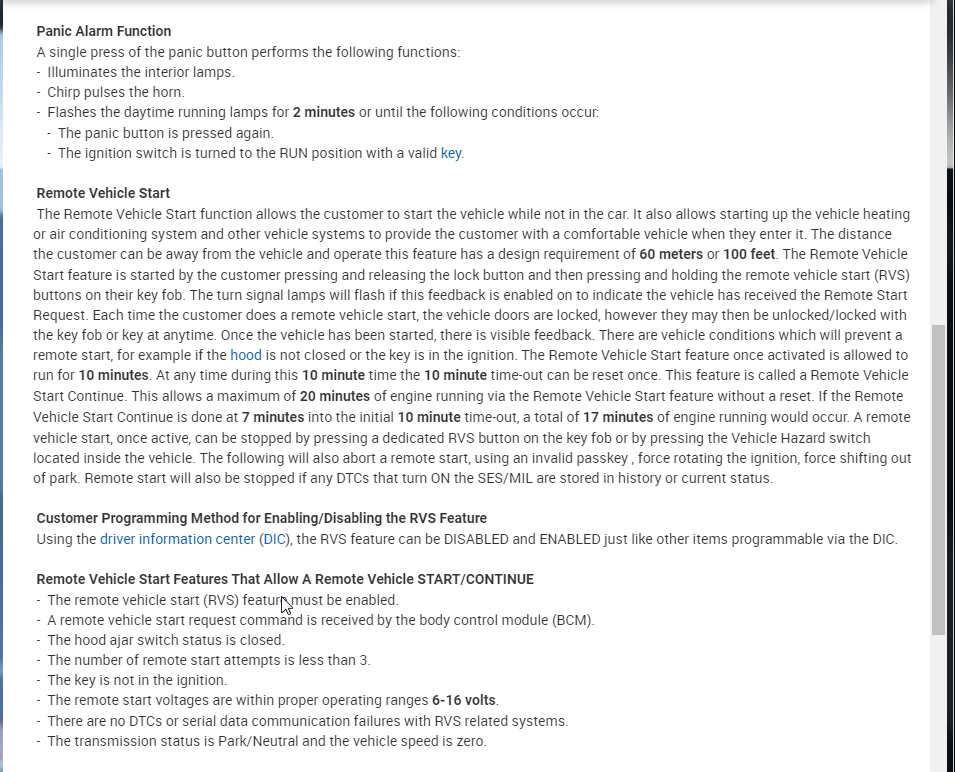The height and width of the screenshot is (772, 955).
Task: Click the 'Remote Vehicle Start Features' heading
Action: (x=285, y=579)
